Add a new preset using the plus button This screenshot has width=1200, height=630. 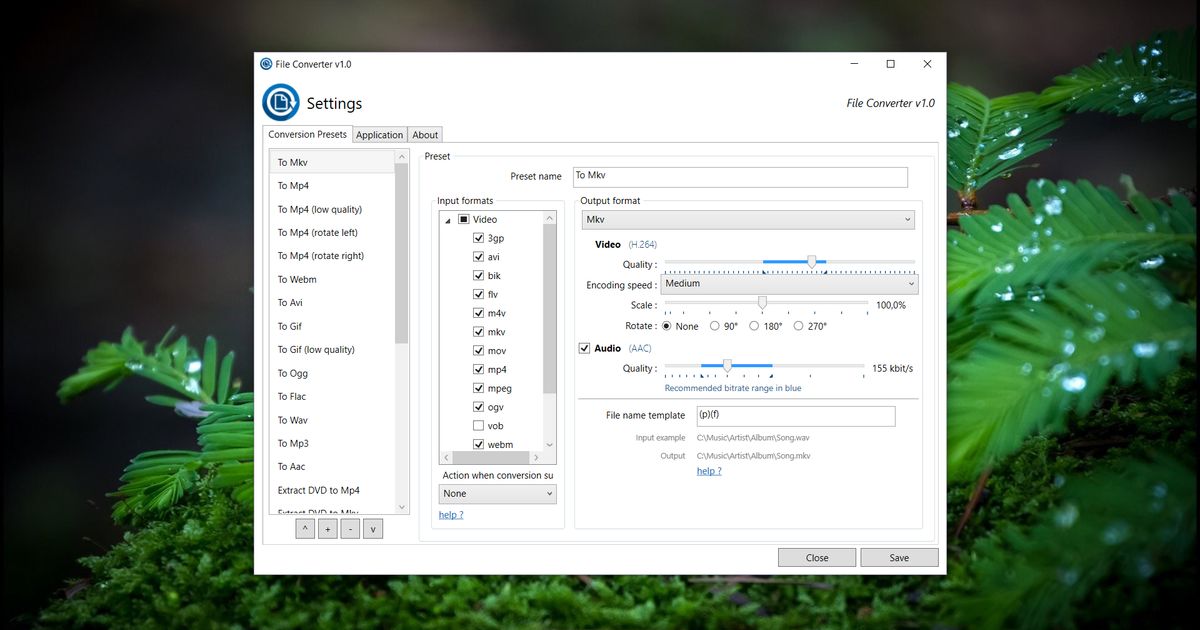tap(327, 528)
